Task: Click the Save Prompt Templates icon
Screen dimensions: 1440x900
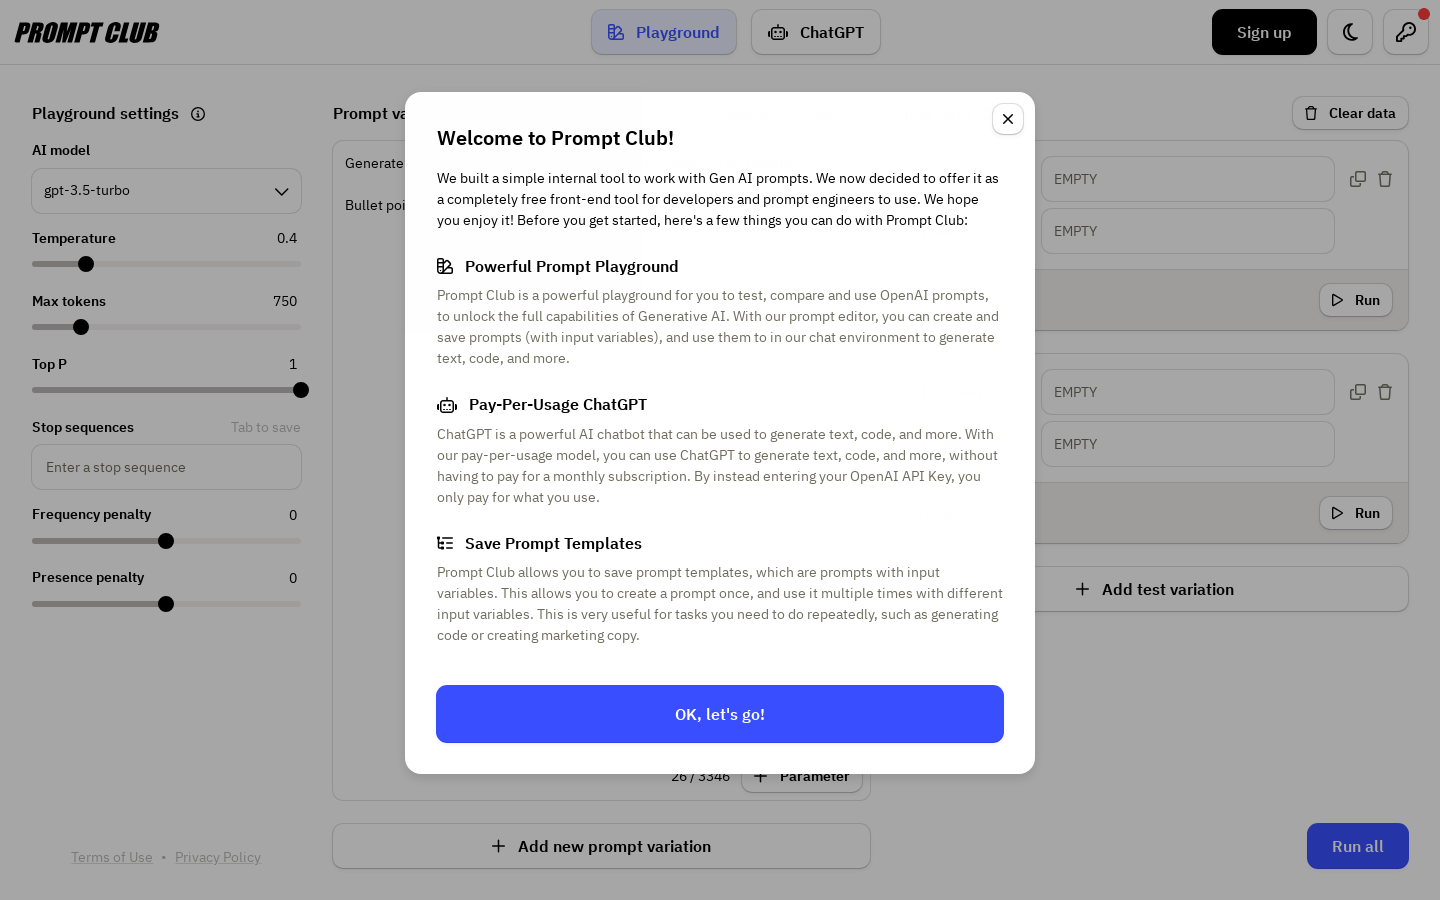Action: pyautogui.click(x=445, y=543)
